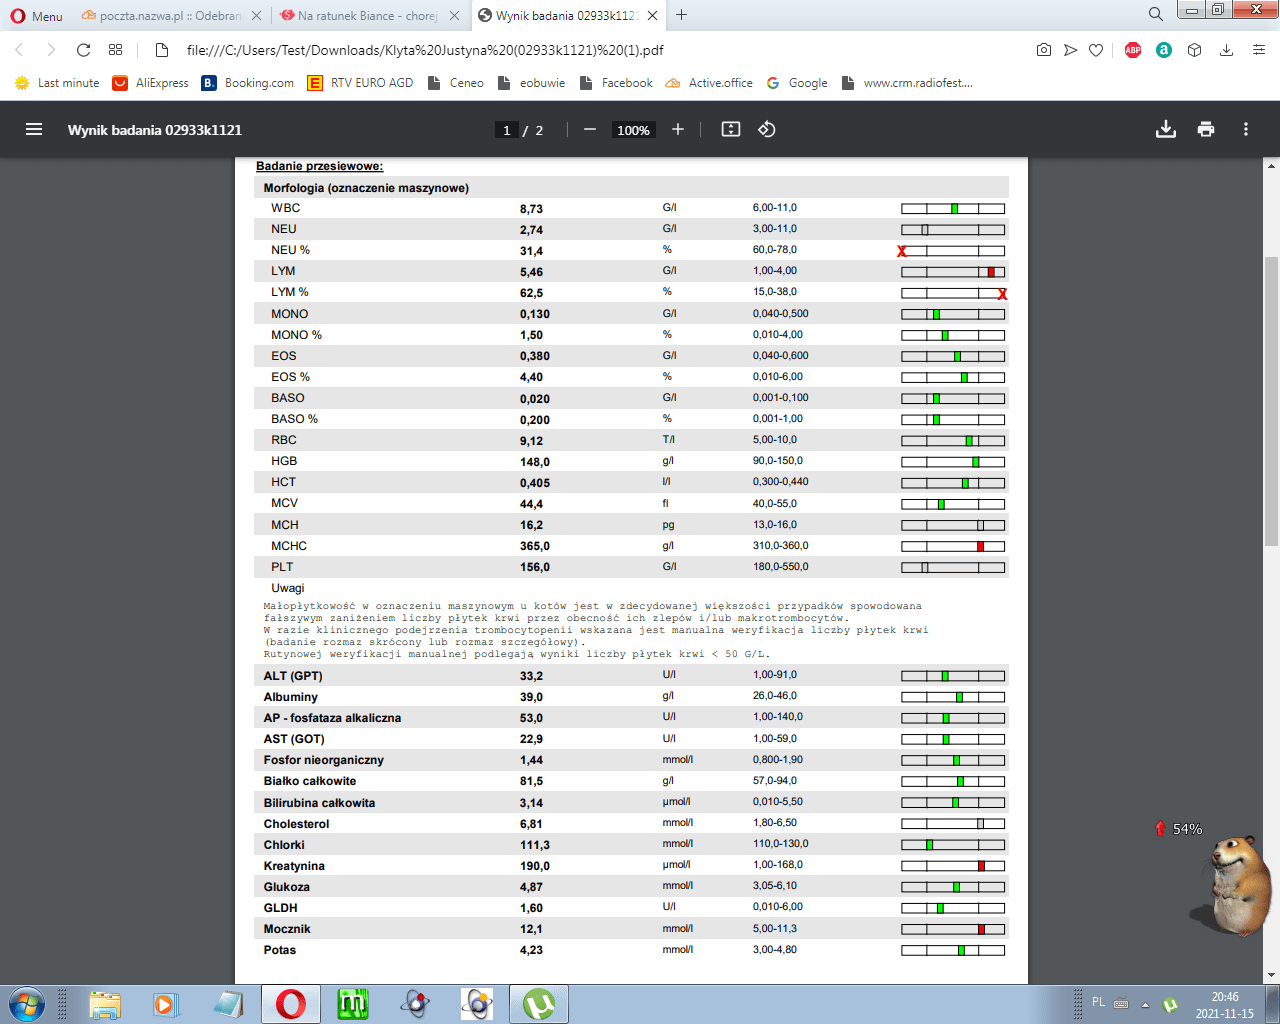
Task: Take a snapshot with camera icon
Action: point(1044,50)
